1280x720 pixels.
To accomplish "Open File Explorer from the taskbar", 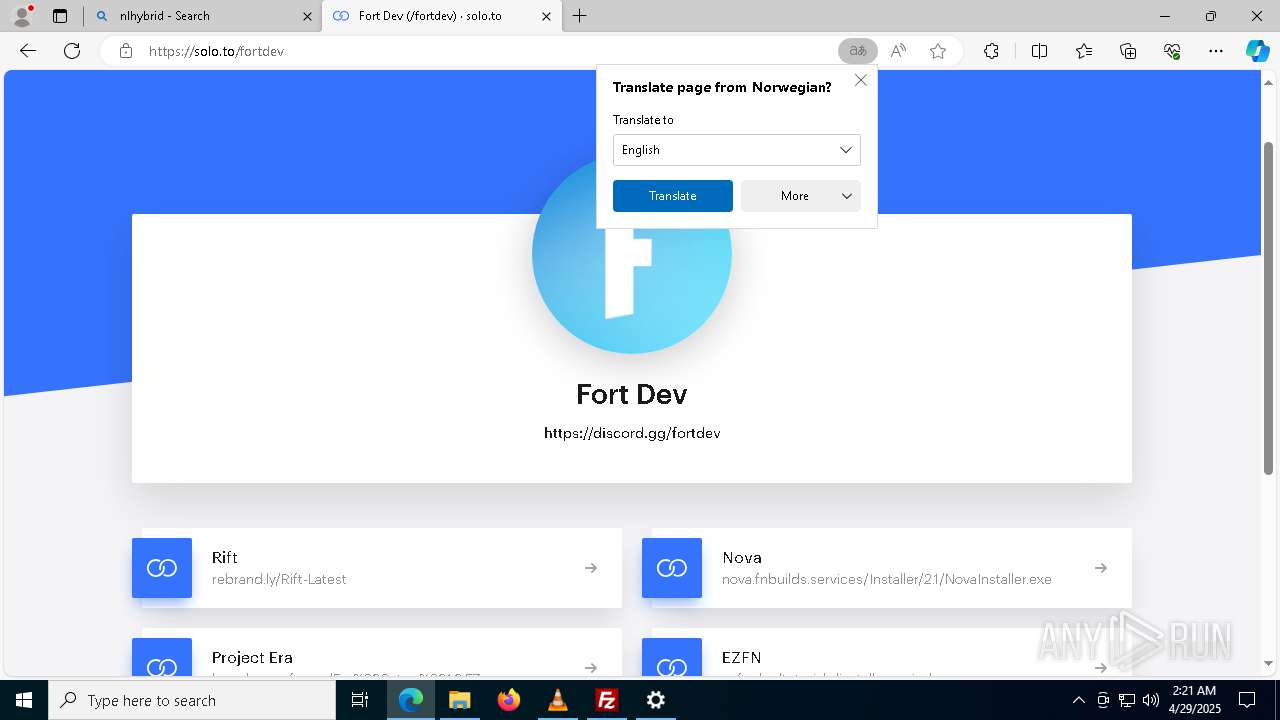I will click(x=459, y=700).
